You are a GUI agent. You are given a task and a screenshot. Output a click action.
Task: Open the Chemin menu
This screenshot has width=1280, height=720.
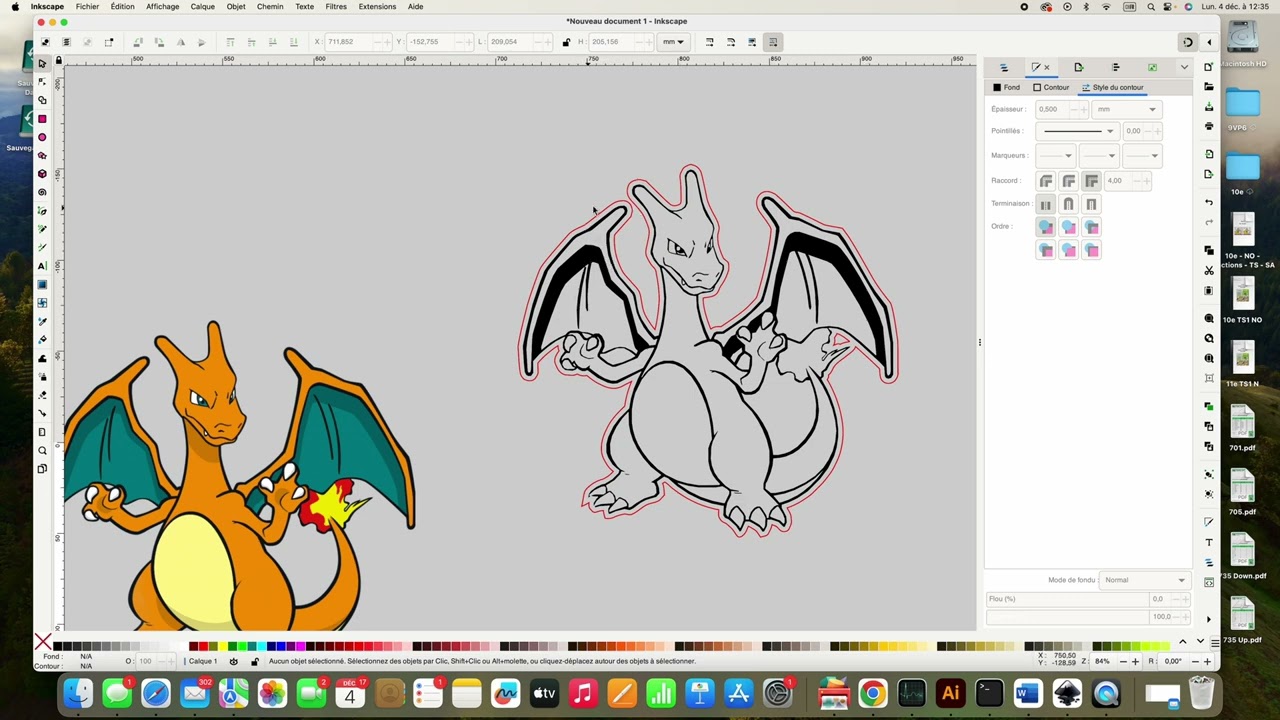coord(270,6)
